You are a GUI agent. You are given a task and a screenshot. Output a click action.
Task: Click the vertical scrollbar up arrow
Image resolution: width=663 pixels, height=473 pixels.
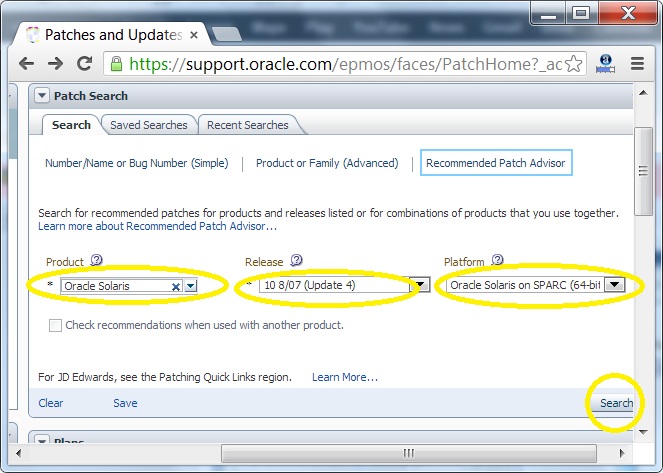click(643, 93)
